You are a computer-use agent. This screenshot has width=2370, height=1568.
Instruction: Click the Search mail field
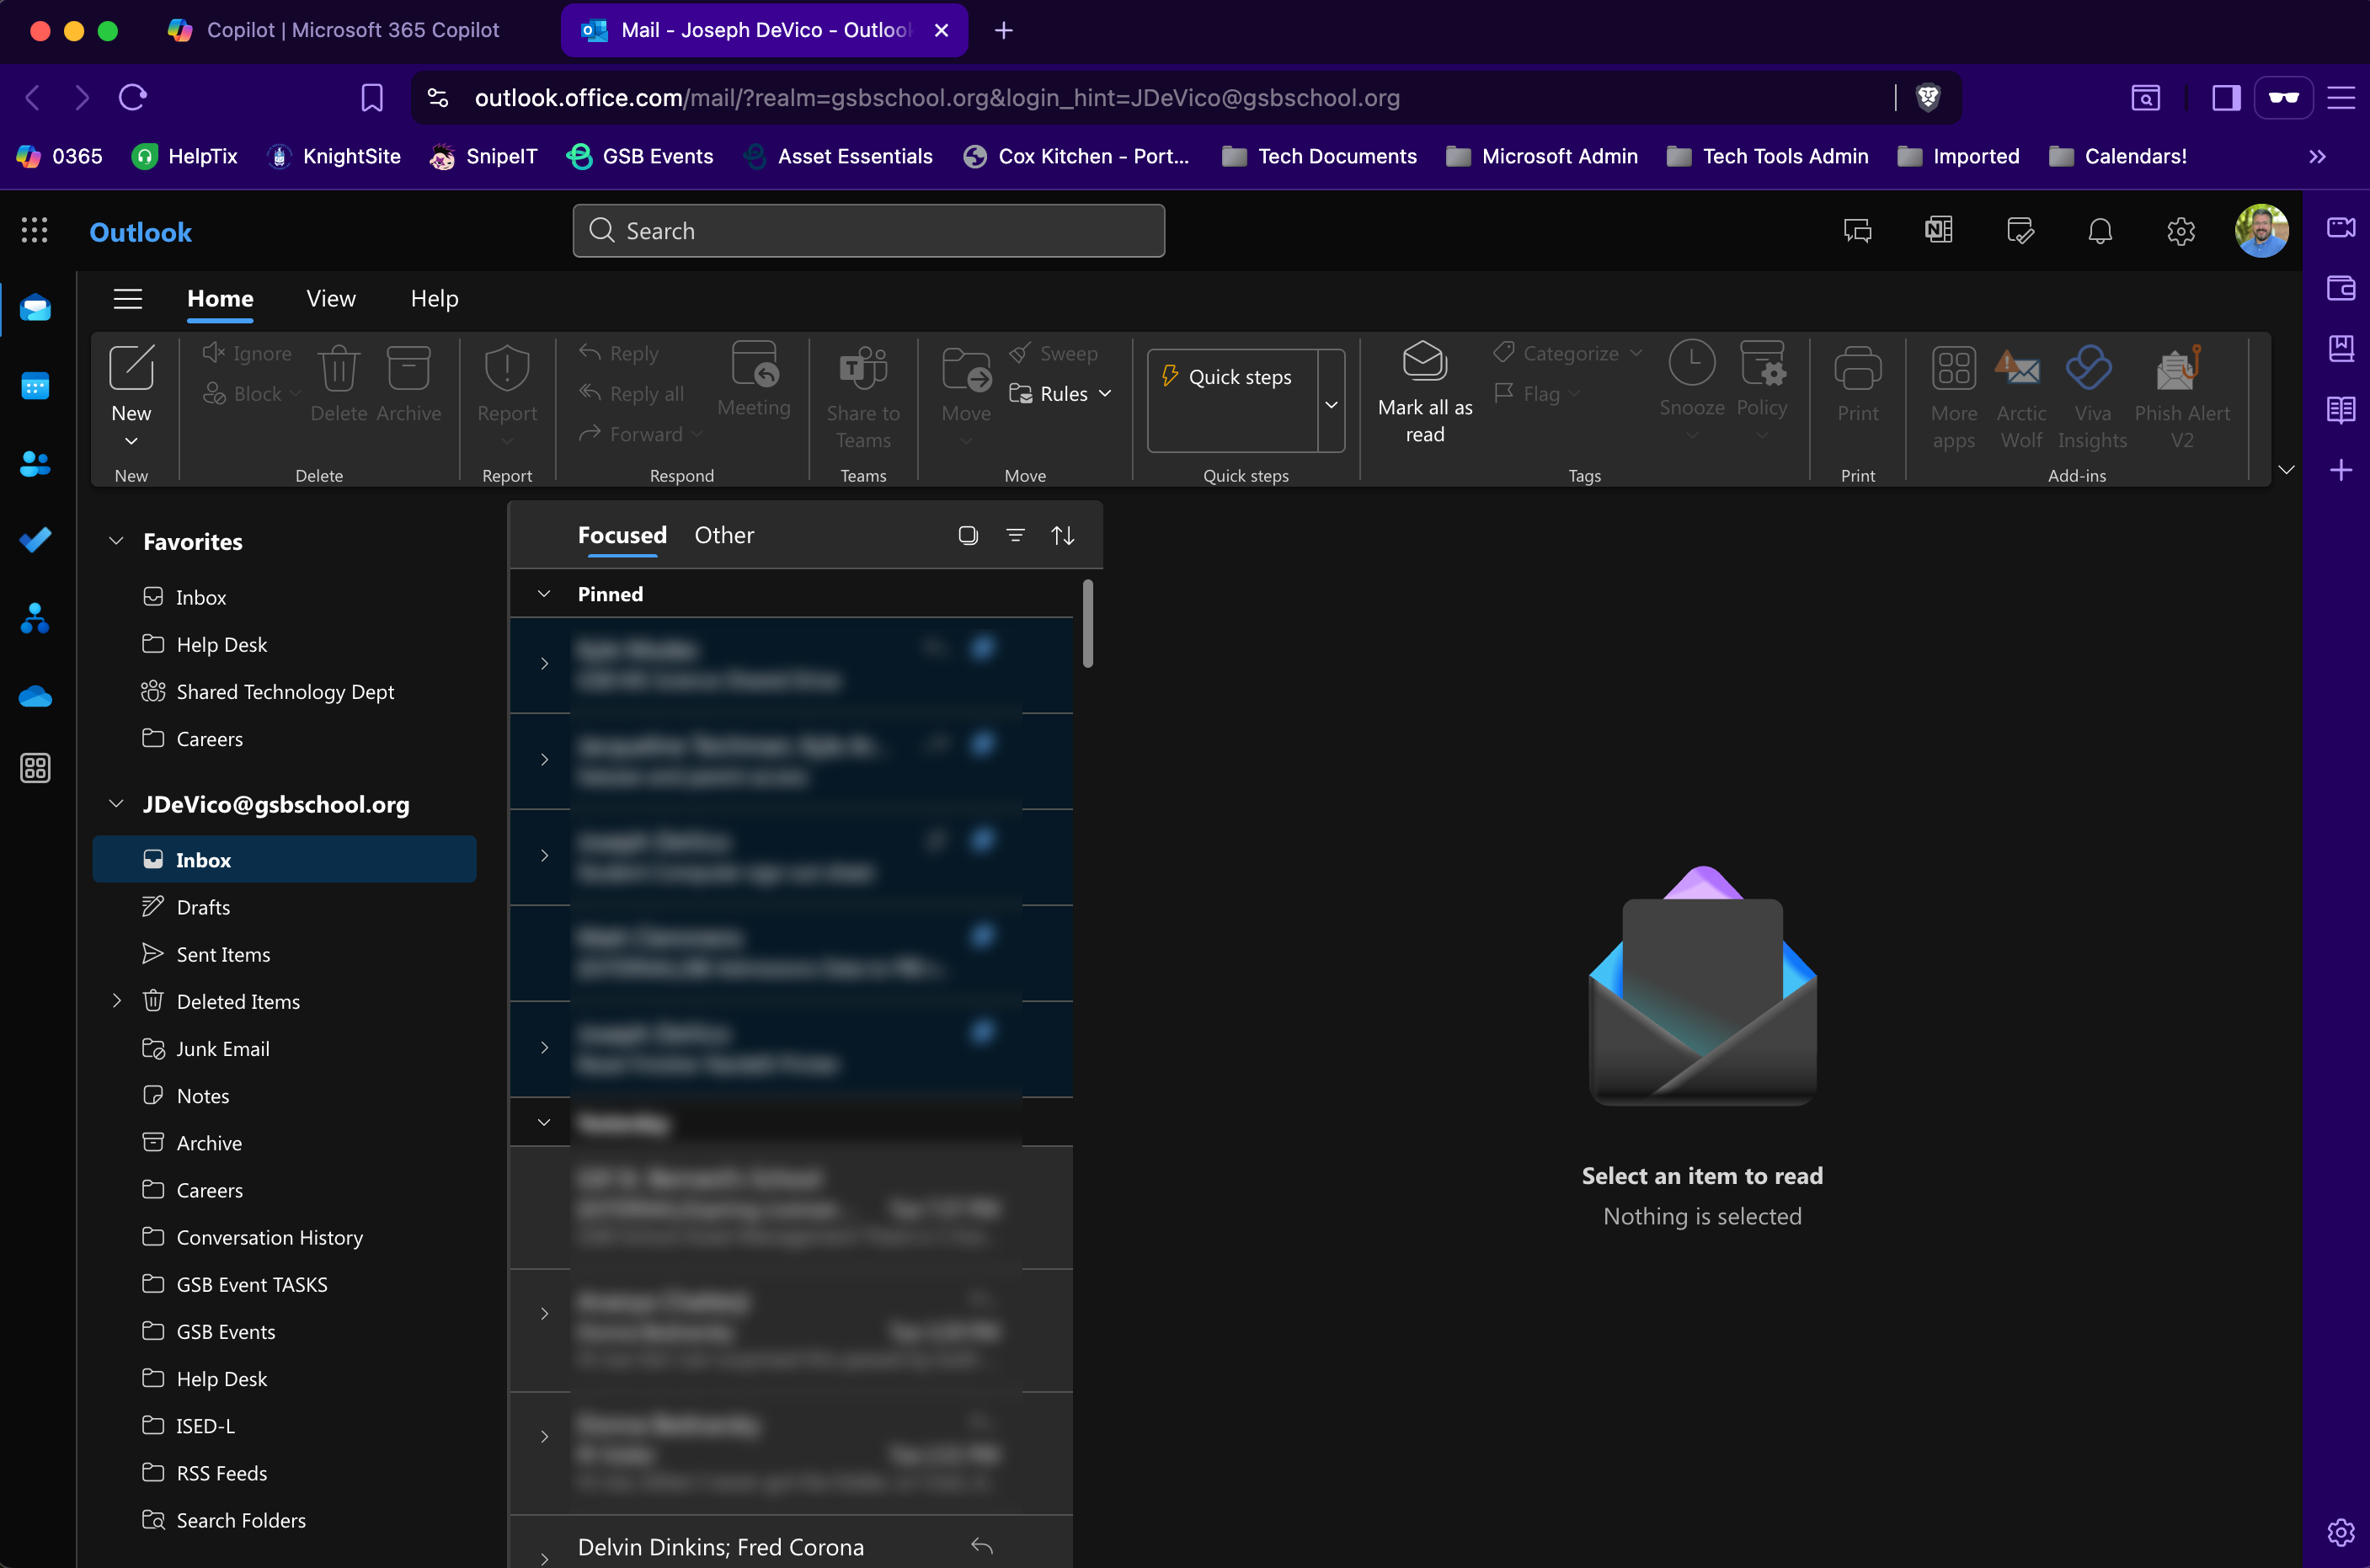(868, 231)
